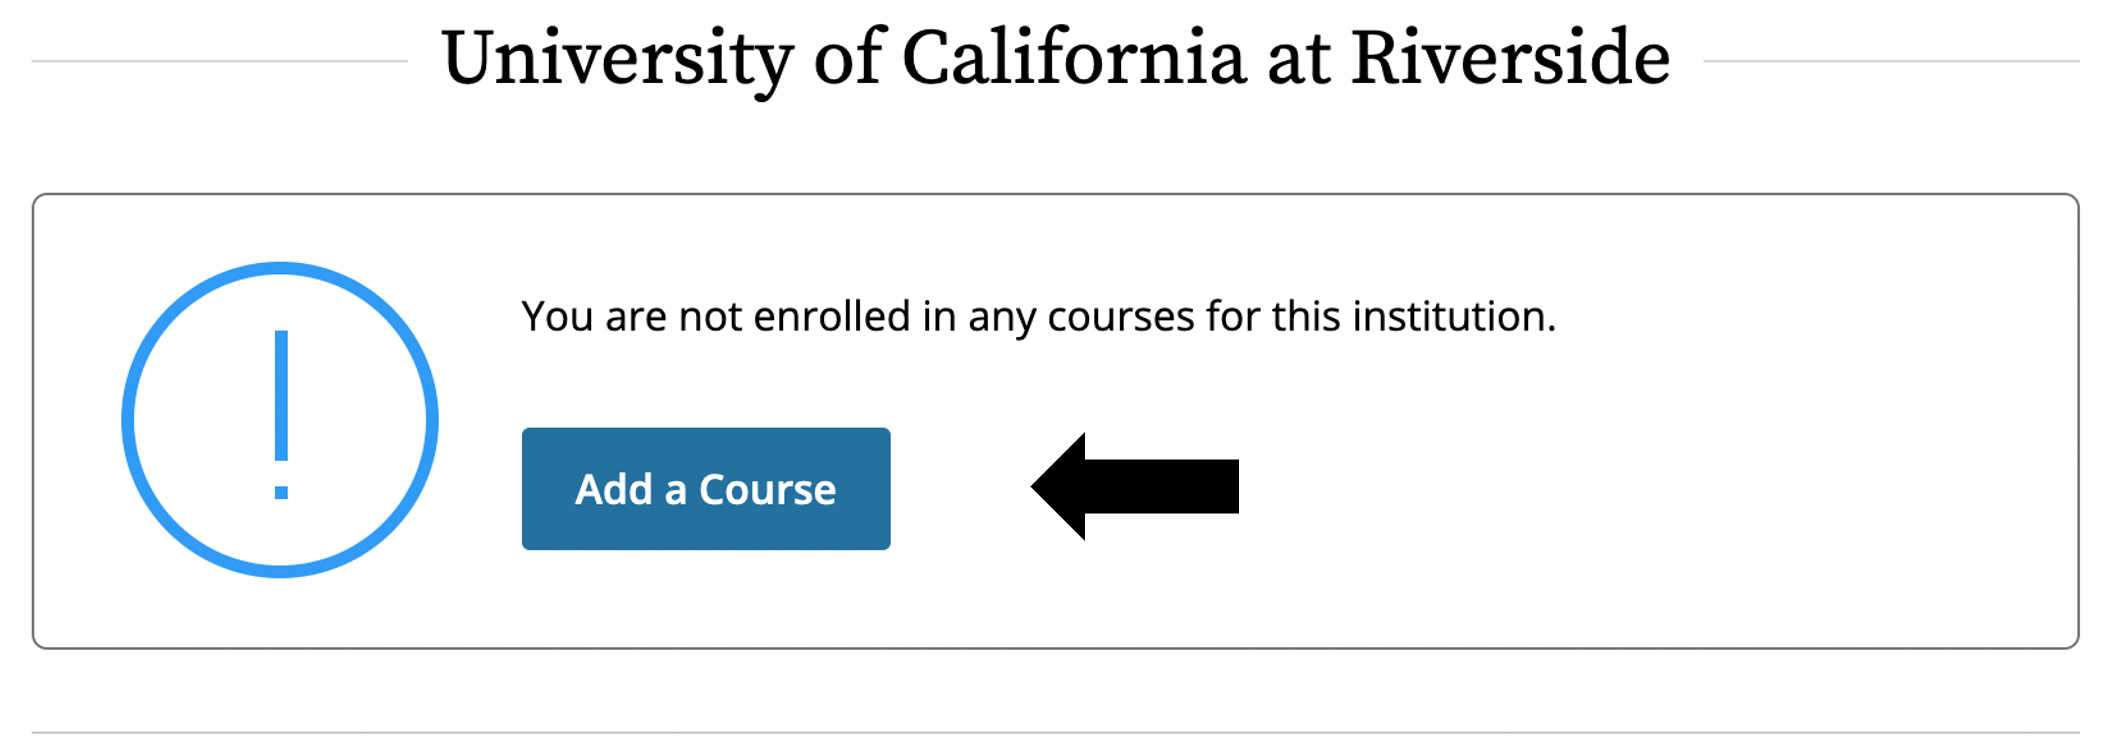Image resolution: width=2120 pixels, height=756 pixels.
Task: Click the black left-pointing arrow
Action: (x=1135, y=486)
